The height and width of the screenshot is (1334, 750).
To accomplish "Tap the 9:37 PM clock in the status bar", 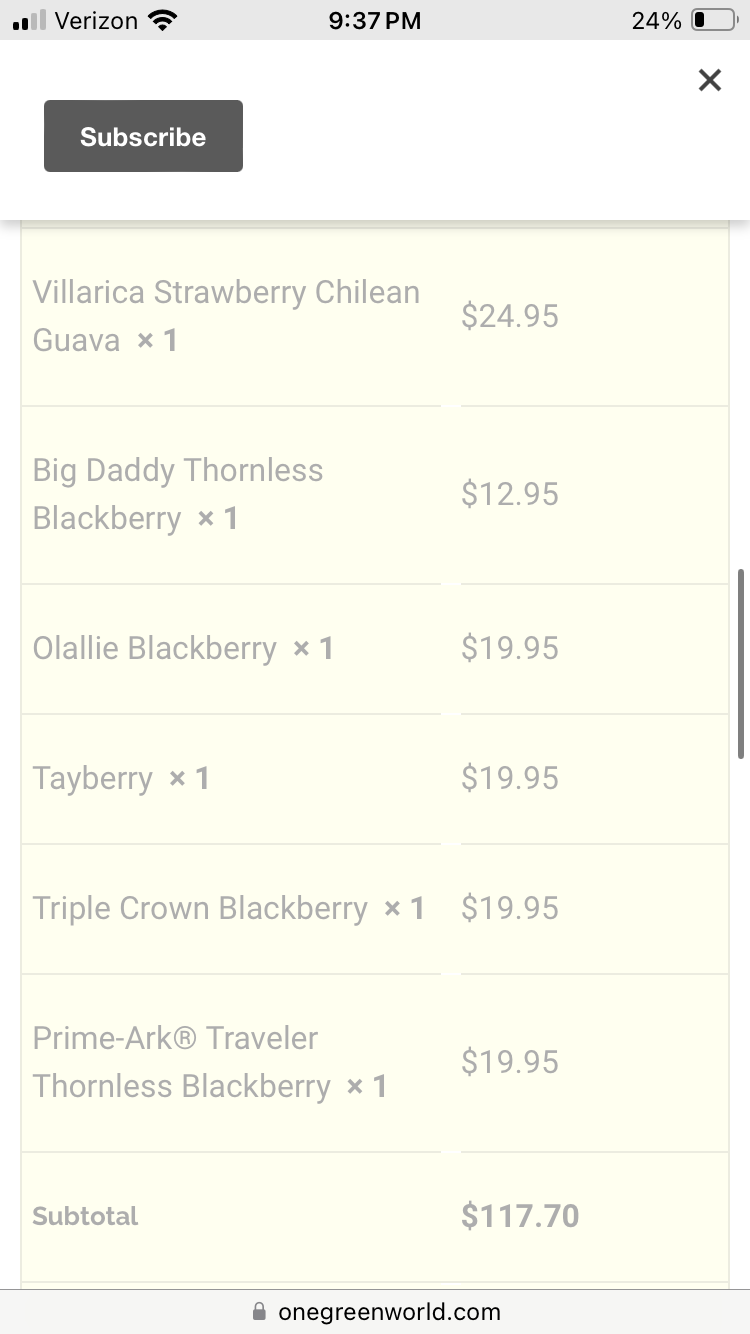I will [x=375, y=20].
